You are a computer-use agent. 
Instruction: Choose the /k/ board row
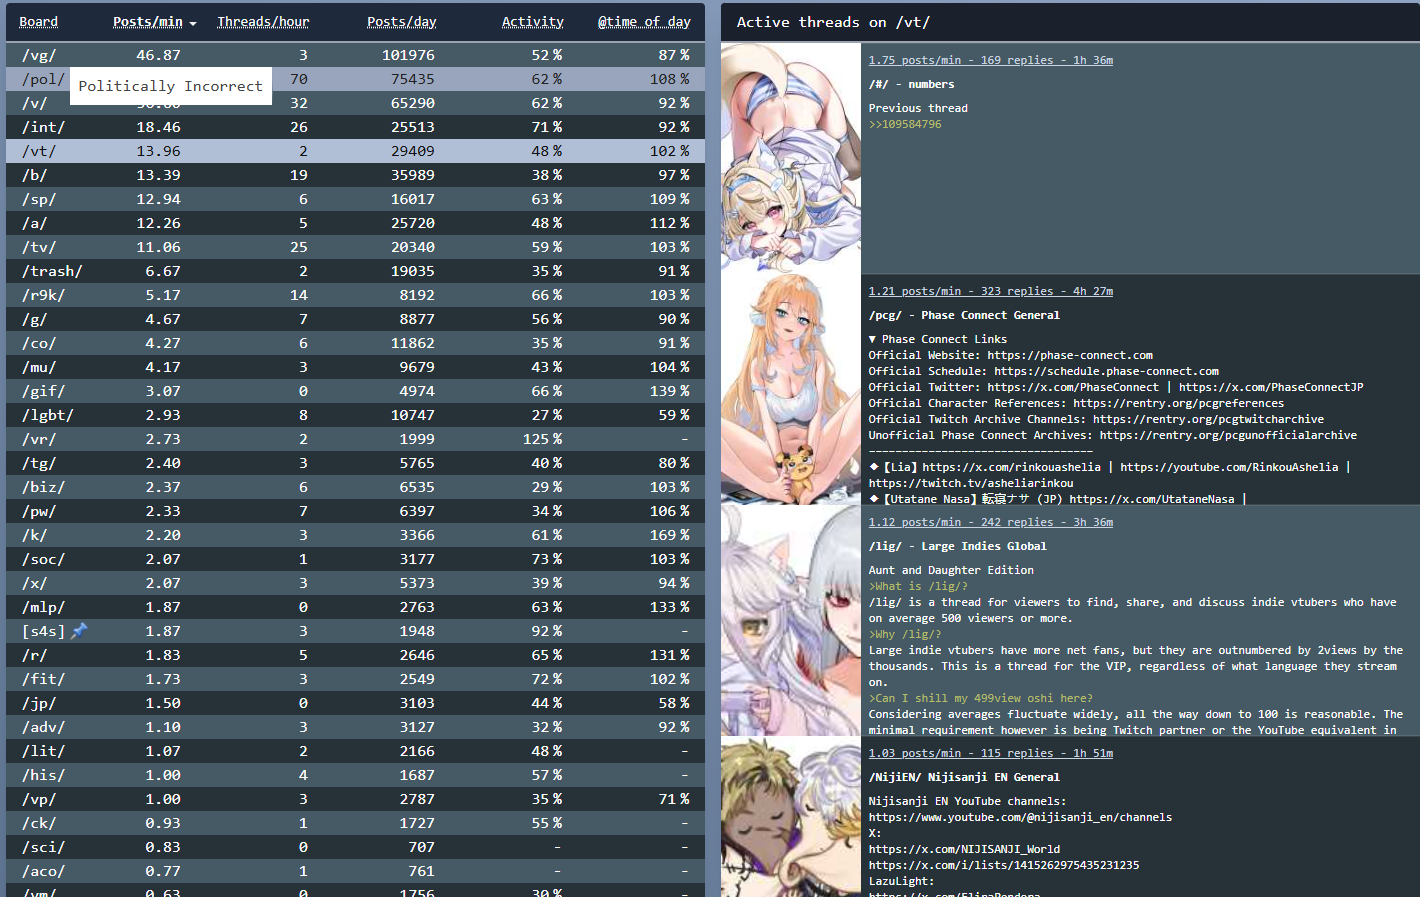(355, 535)
